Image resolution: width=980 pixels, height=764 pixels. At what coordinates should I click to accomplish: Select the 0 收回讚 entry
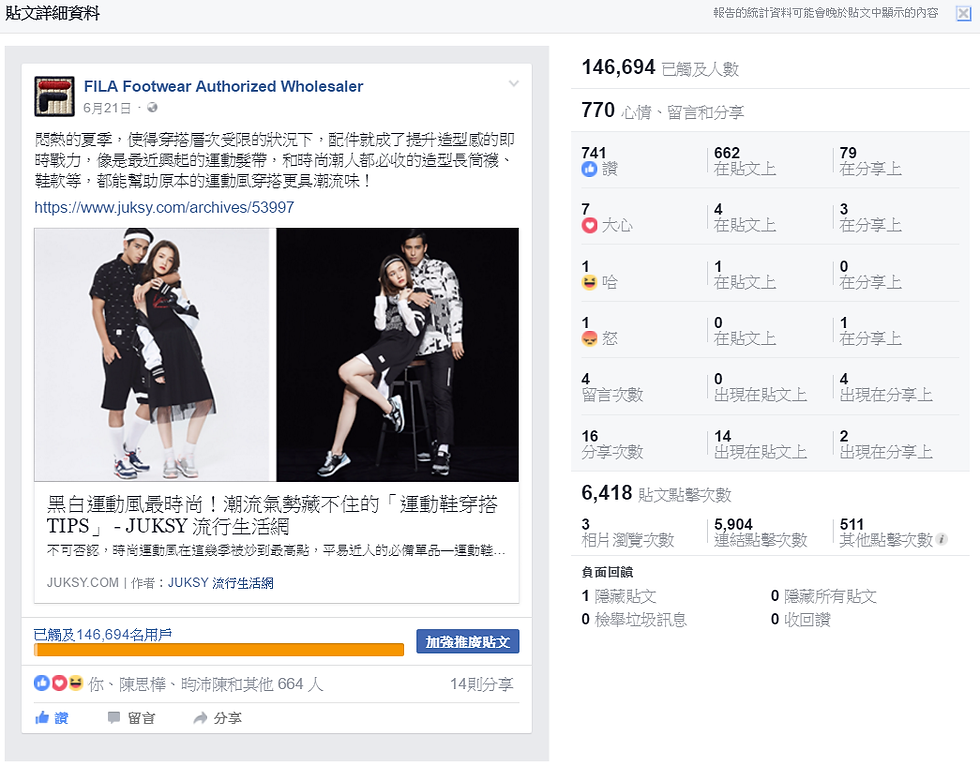point(801,620)
